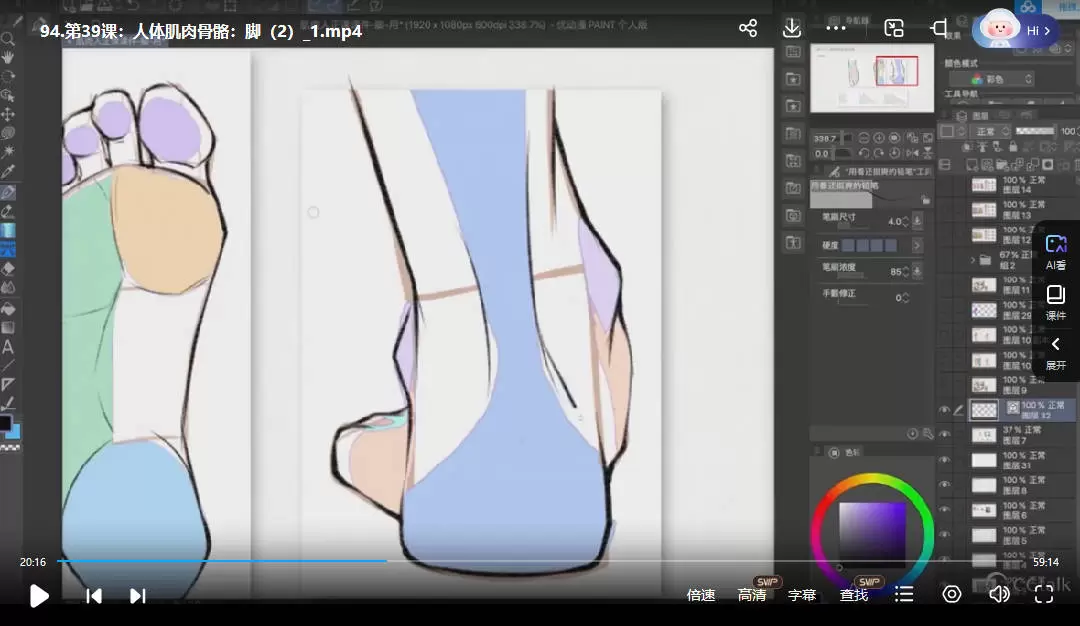1080x626 pixels.
Task: Toggle visibility eye of layer 图层 7
Action: coord(944,435)
